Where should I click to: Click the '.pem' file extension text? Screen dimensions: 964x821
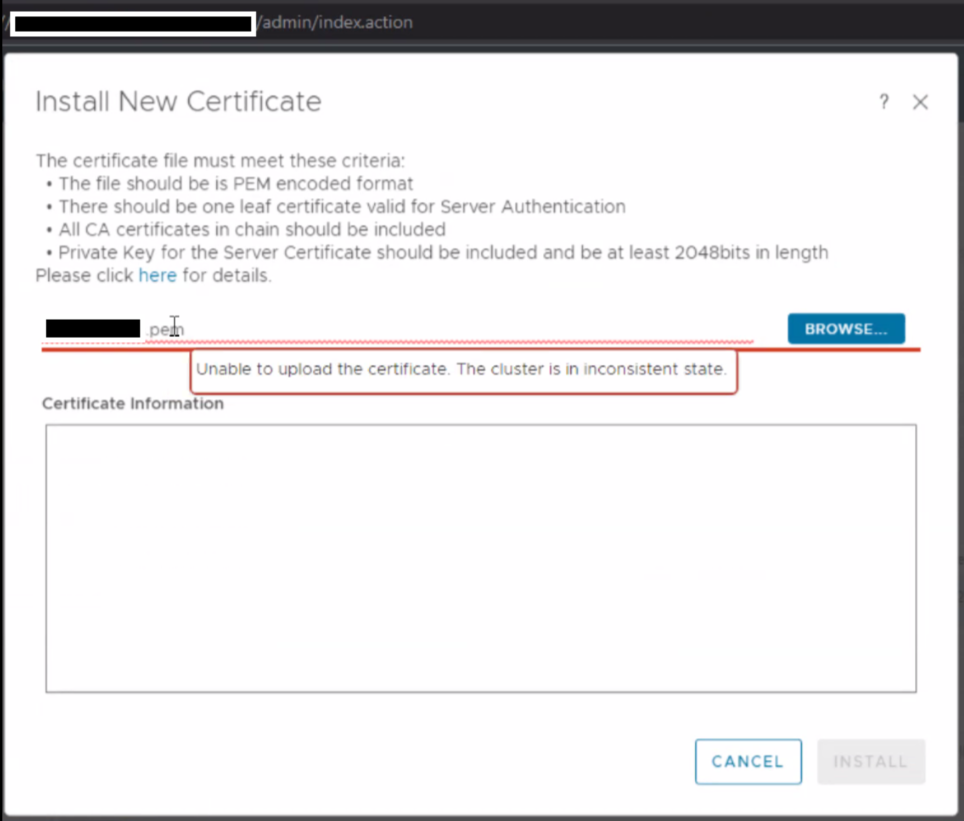pyautogui.click(x=166, y=329)
